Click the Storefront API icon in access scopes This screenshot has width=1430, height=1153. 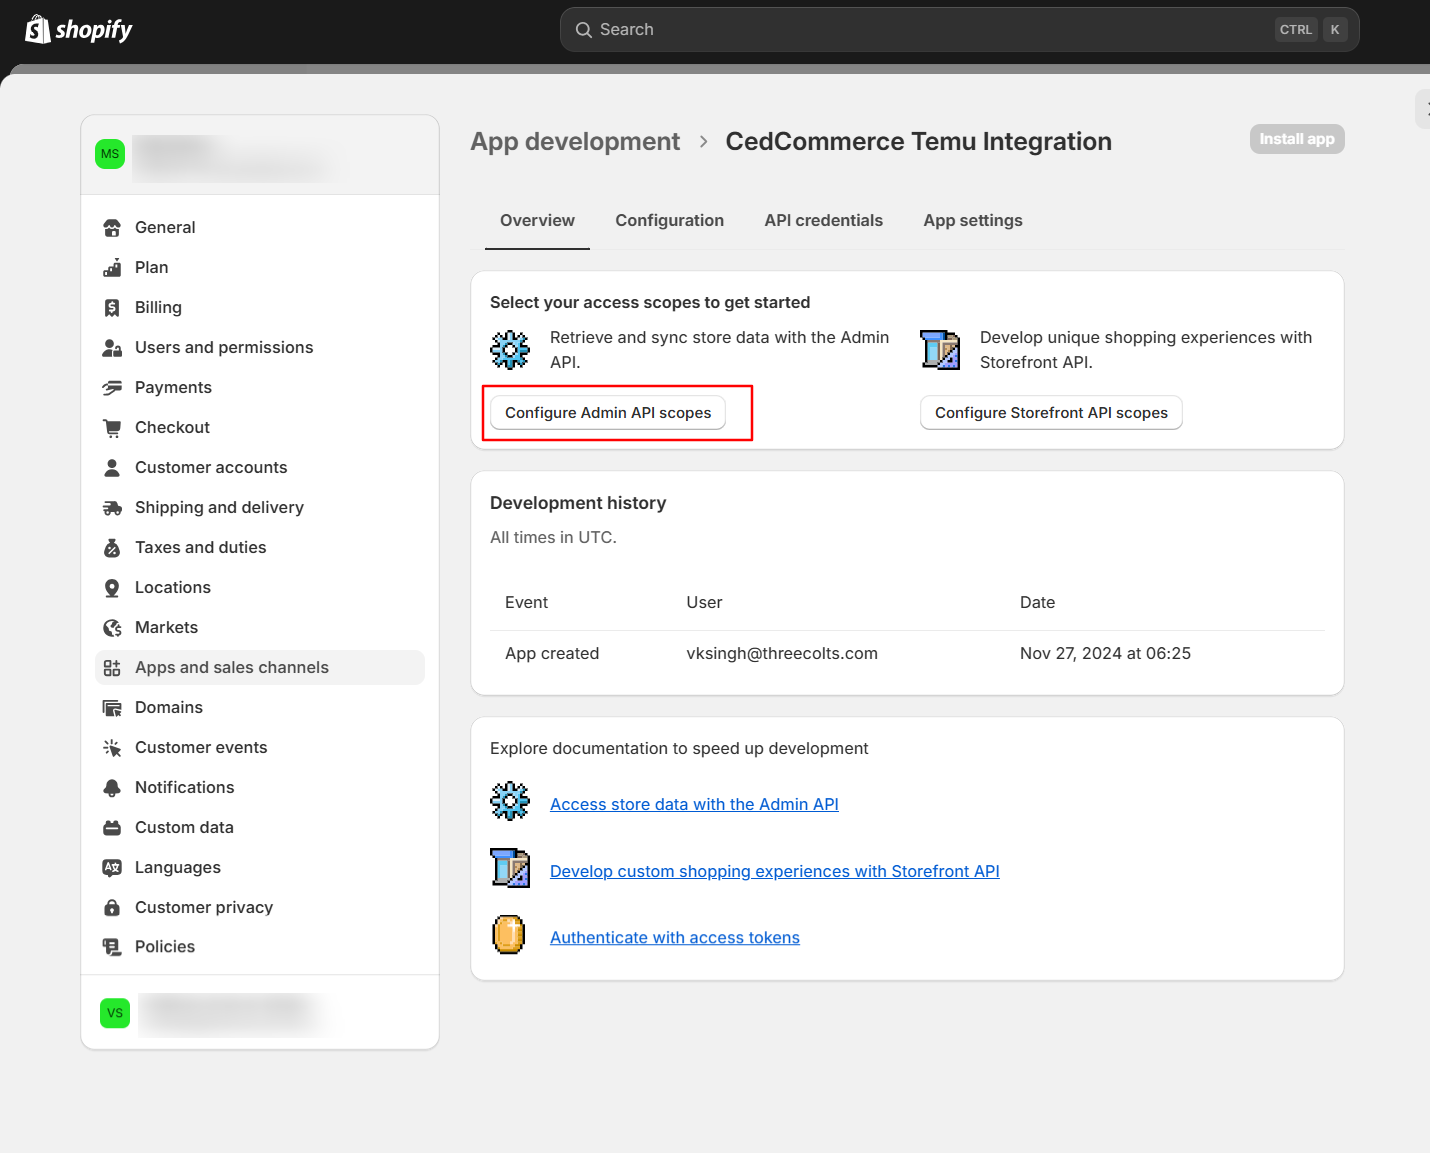point(940,350)
